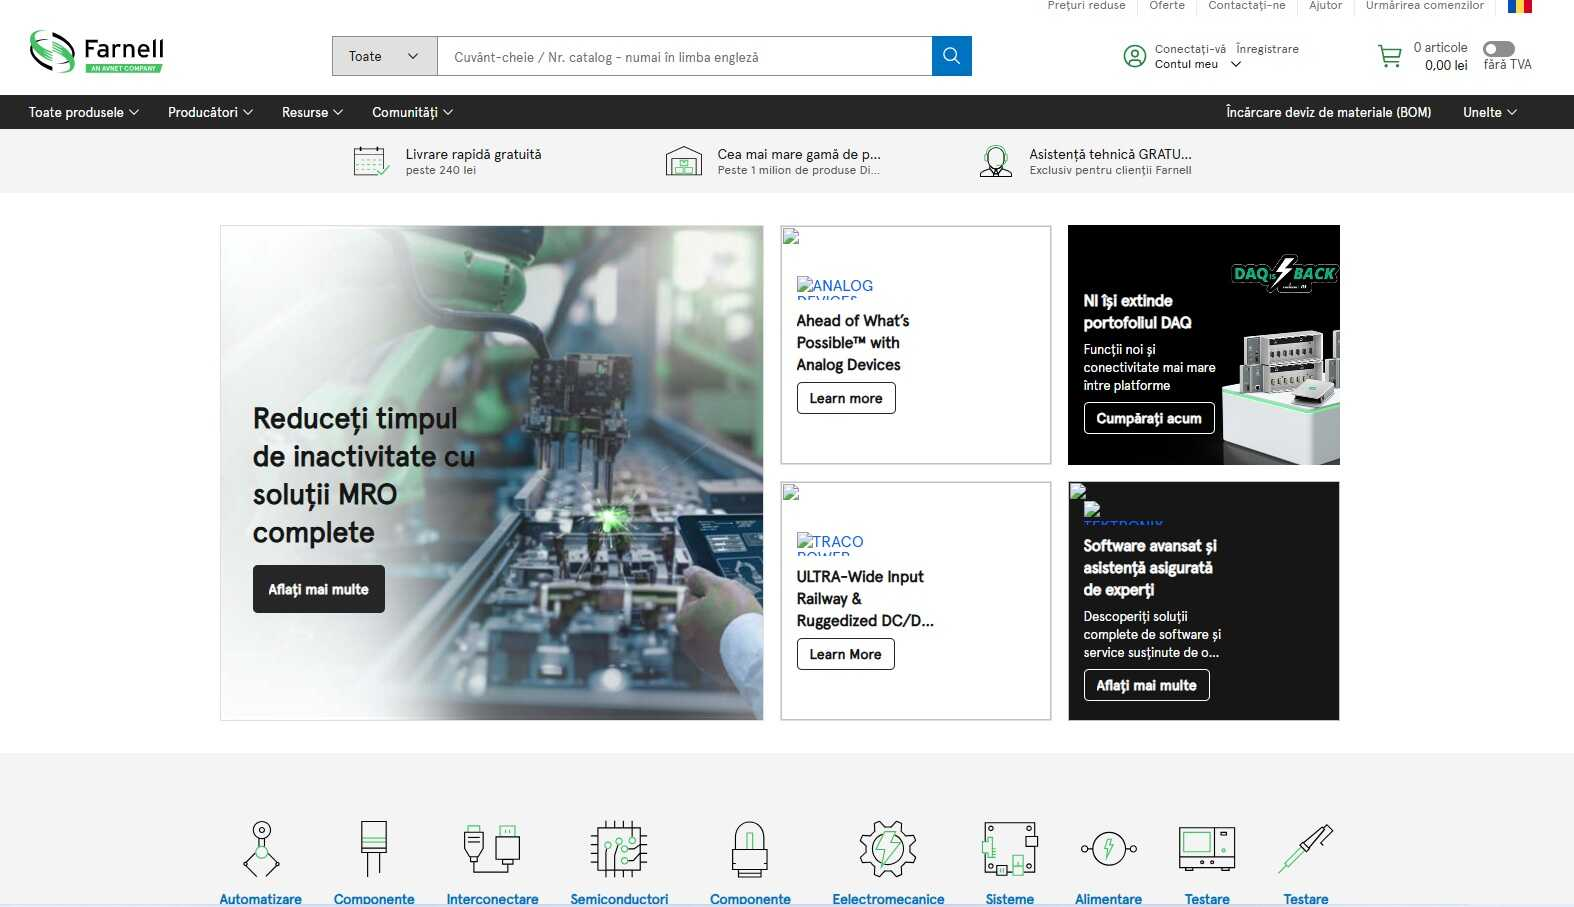1574x907 pixels.
Task: Click '0 articole' cart count text
Action: pyautogui.click(x=1440, y=47)
